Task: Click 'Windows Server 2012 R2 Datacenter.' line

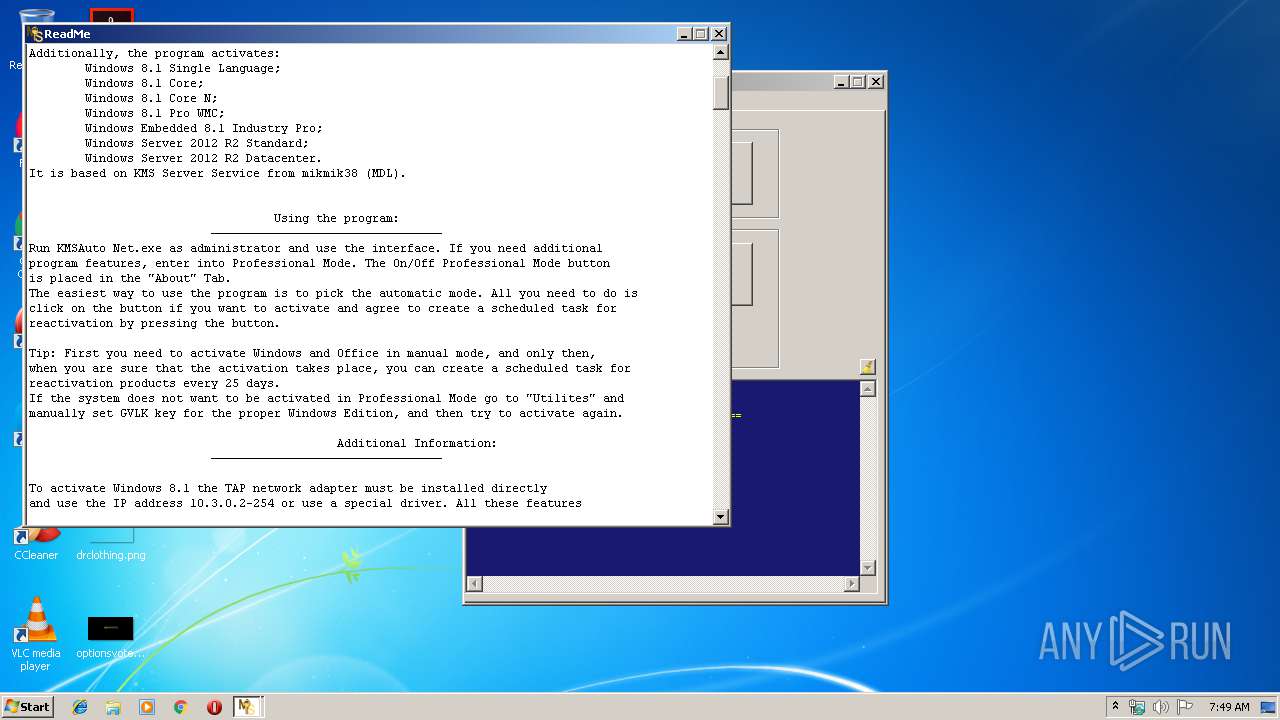Action: click(203, 158)
